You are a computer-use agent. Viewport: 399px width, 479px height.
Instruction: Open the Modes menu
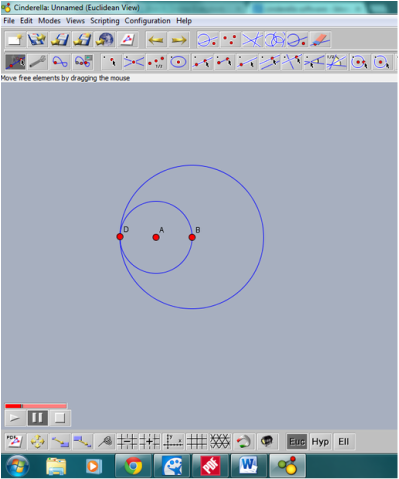point(49,21)
